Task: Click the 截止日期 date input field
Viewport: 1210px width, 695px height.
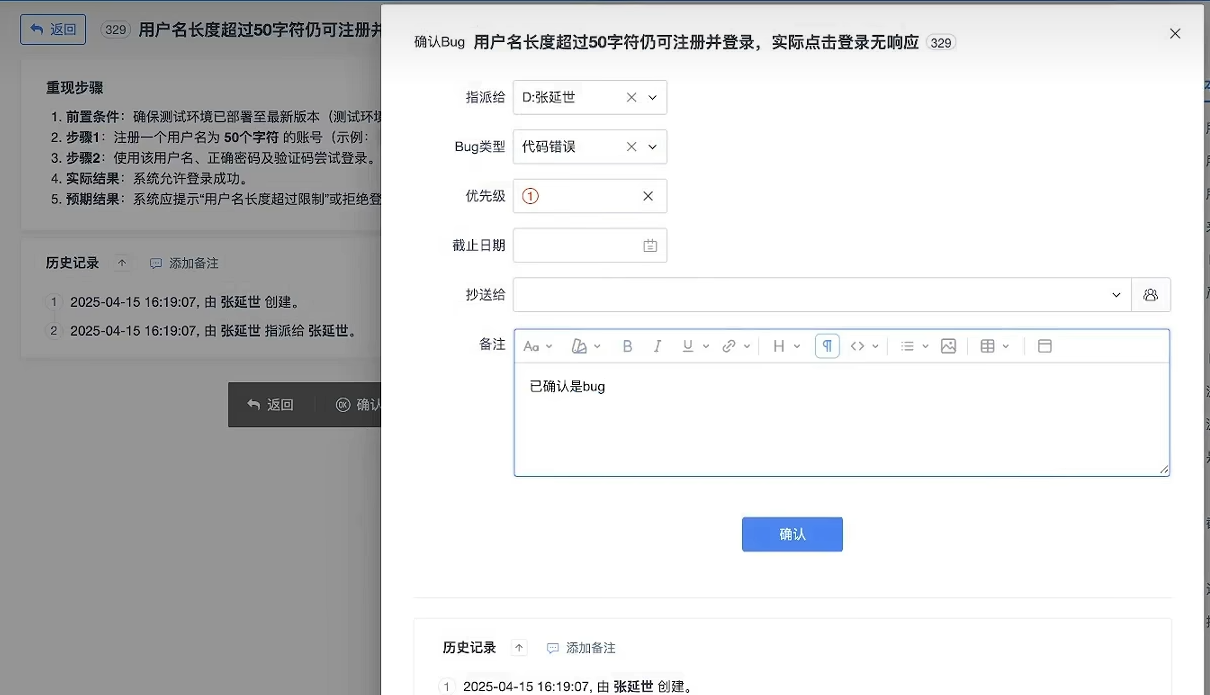Action: click(590, 245)
